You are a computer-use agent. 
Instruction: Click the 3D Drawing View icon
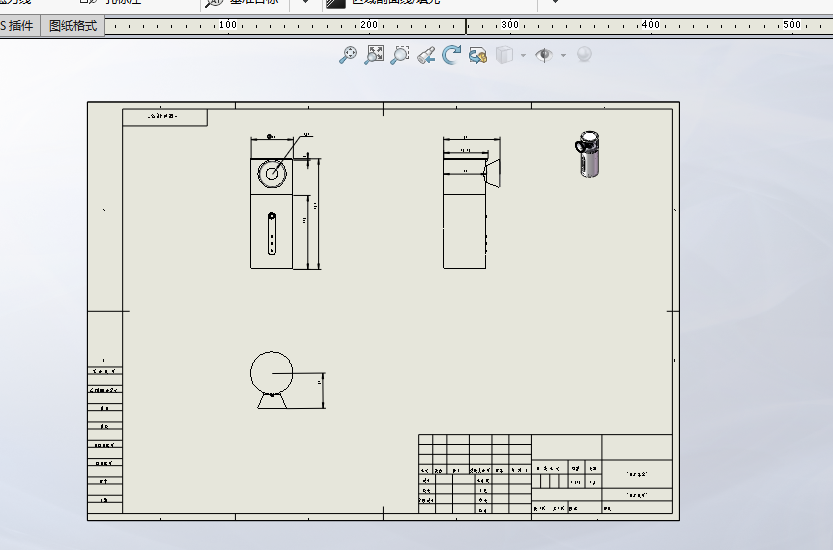click(478, 55)
